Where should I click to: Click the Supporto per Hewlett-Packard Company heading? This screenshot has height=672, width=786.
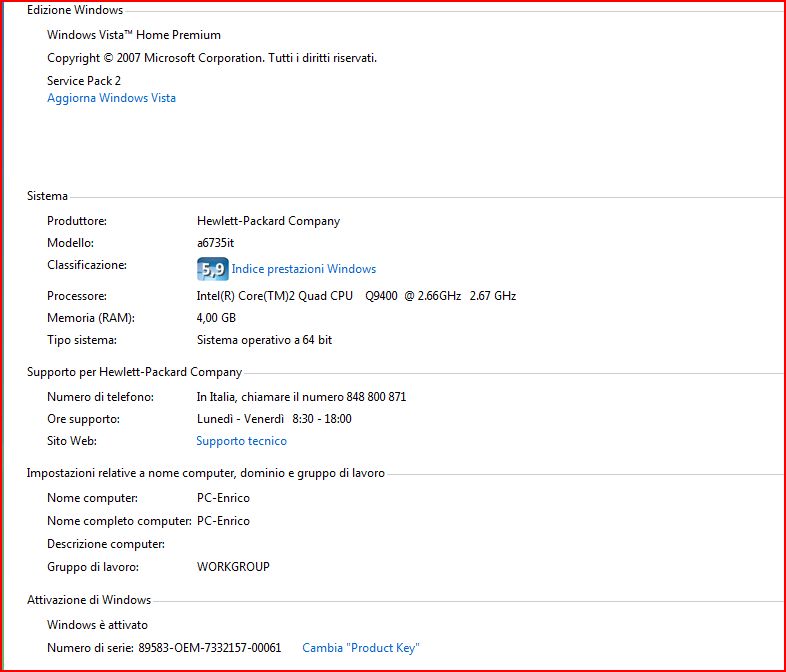pyautogui.click(x=134, y=372)
